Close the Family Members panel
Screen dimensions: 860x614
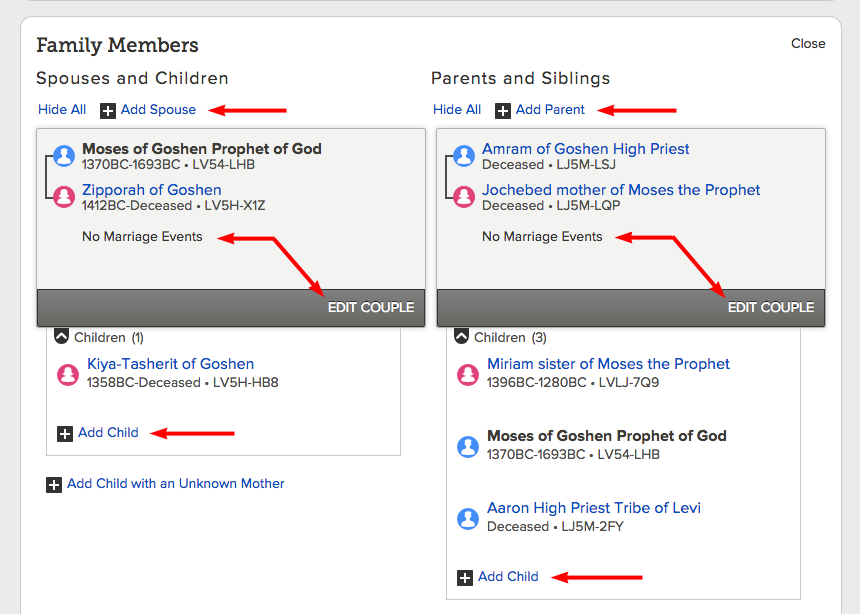pos(808,43)
